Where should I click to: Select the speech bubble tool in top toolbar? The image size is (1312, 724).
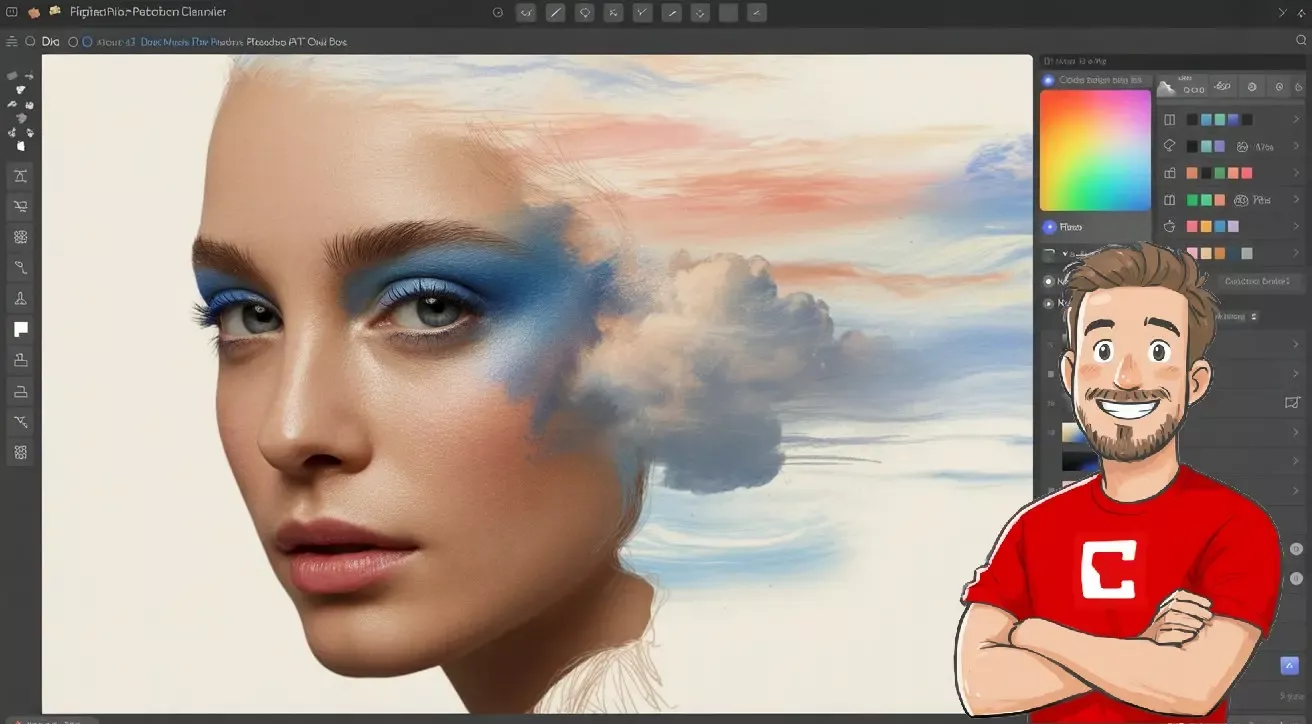coord(585,13)
